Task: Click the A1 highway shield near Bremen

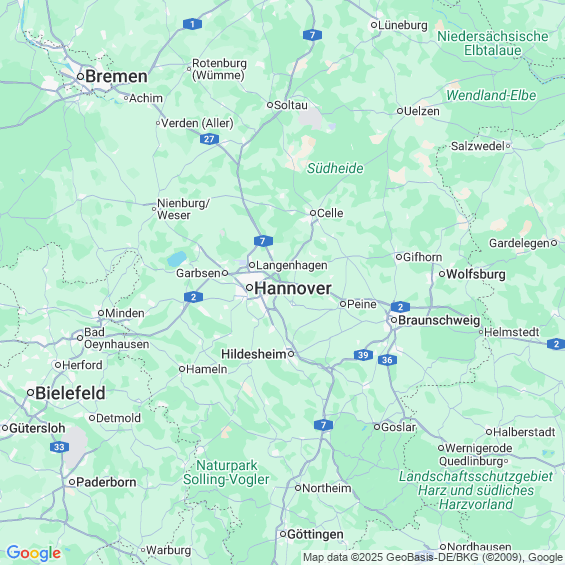Action: pyautogui.click(x=192, y=24)
